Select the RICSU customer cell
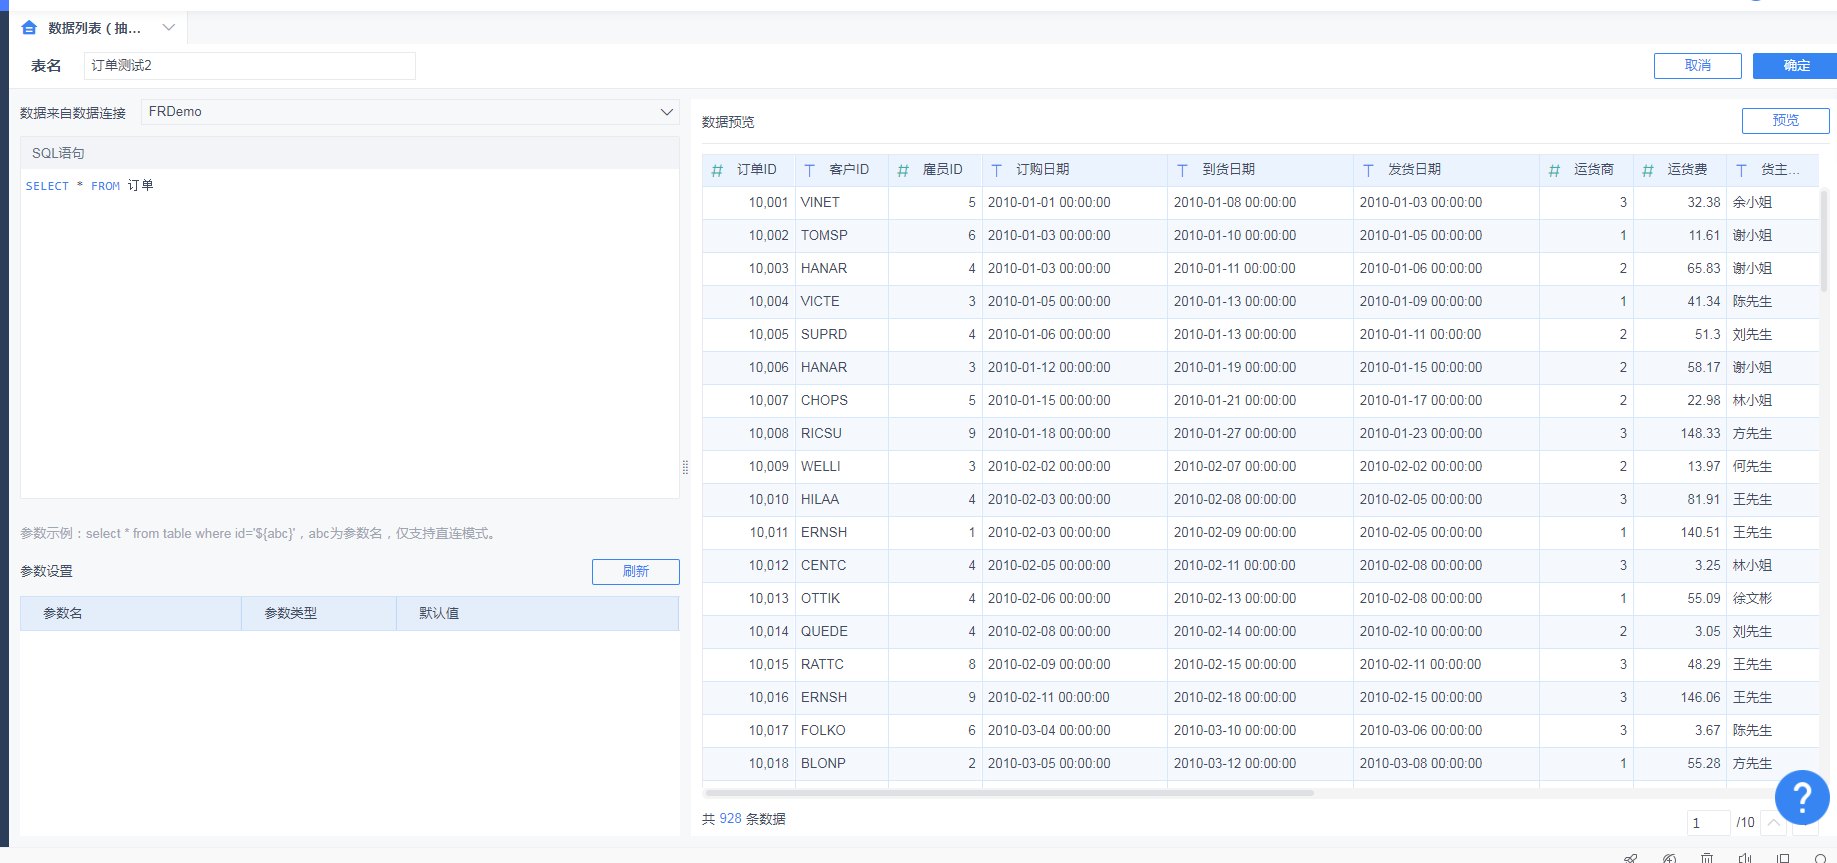The width and height of the screenshot is (1837, 863). click(841, 434)
